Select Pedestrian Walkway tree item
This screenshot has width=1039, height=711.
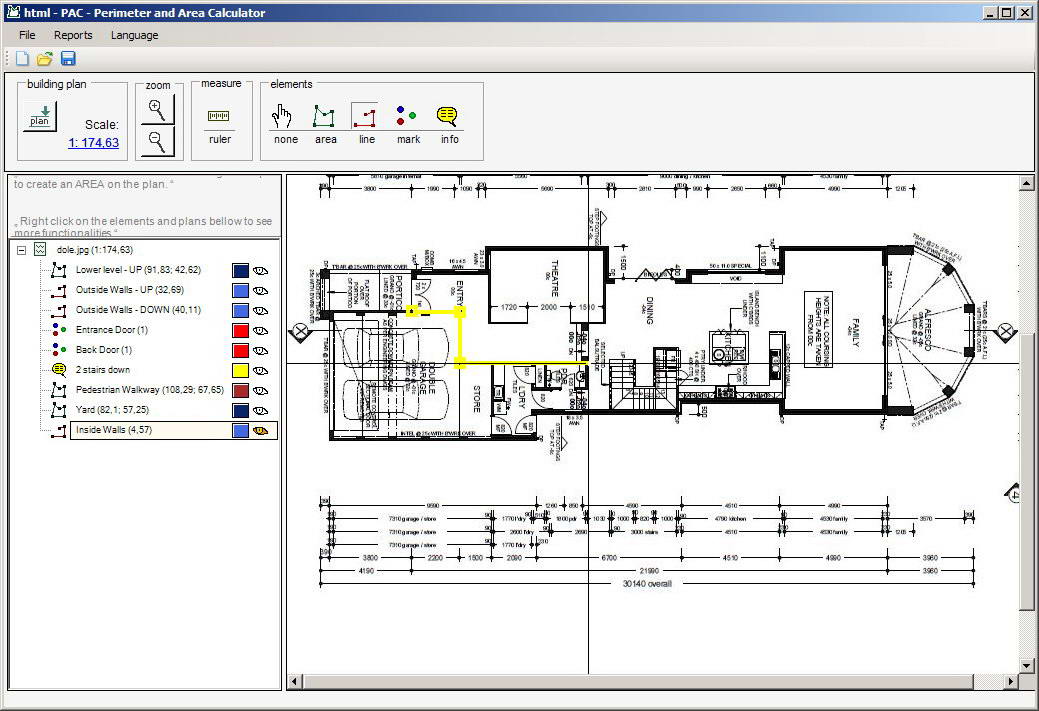coord(150,390)
